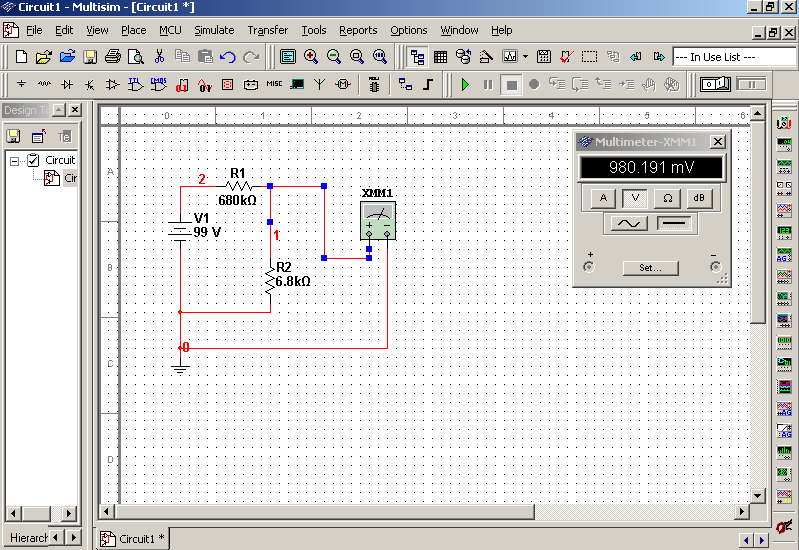Open the Place menu
This screenshot has width=799, height=550.
point(134,31)
